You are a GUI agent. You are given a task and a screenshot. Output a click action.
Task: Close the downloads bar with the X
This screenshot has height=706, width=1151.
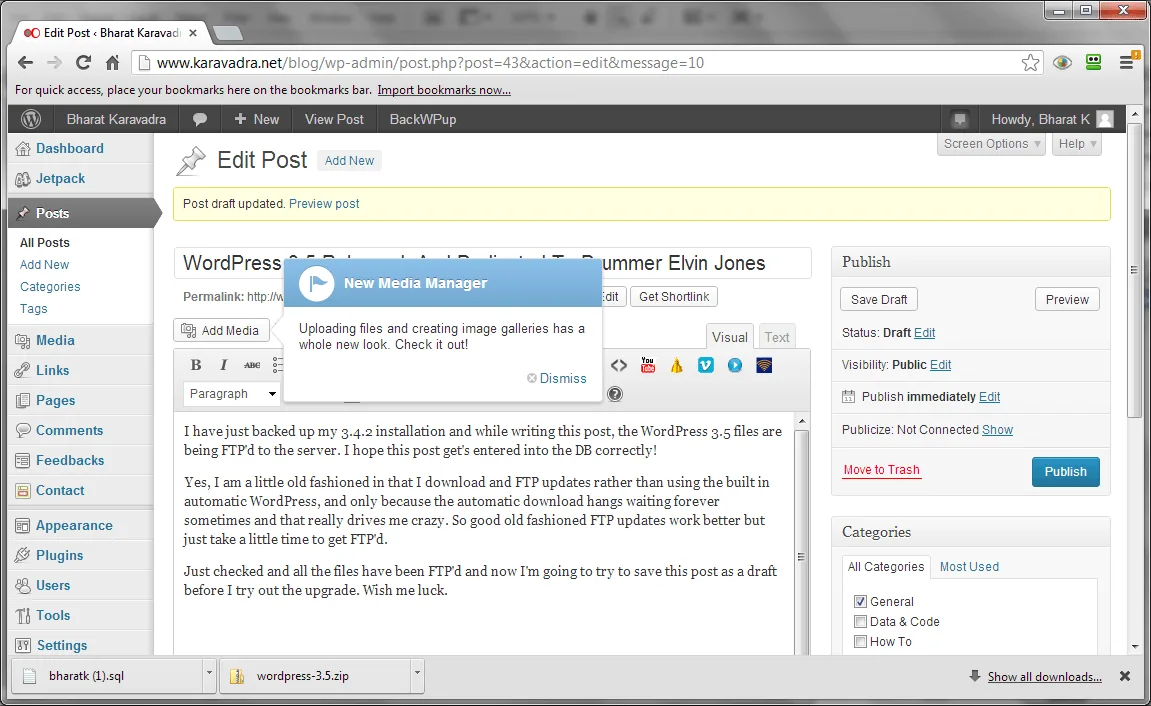pos(1125,676)
